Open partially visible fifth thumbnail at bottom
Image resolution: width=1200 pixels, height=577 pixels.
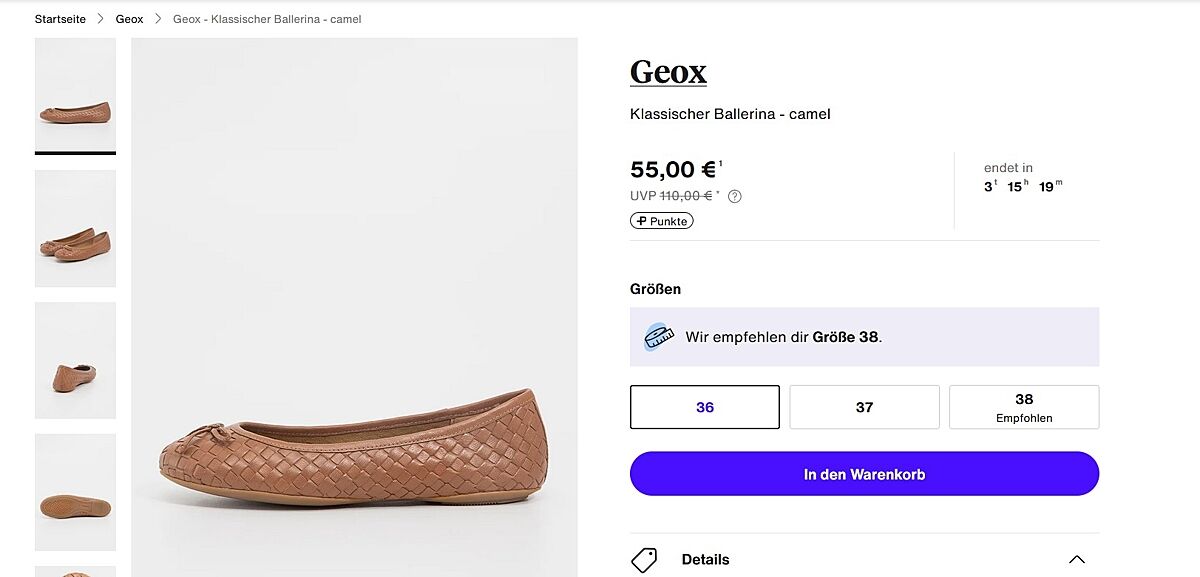pyautogui.click(x=75, y=571)
